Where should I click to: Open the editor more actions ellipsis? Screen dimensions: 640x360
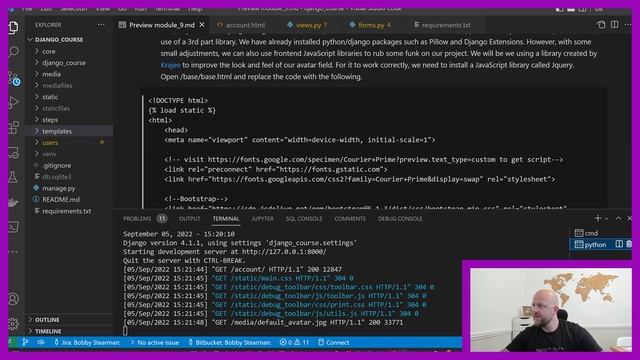tap(628, 24)
